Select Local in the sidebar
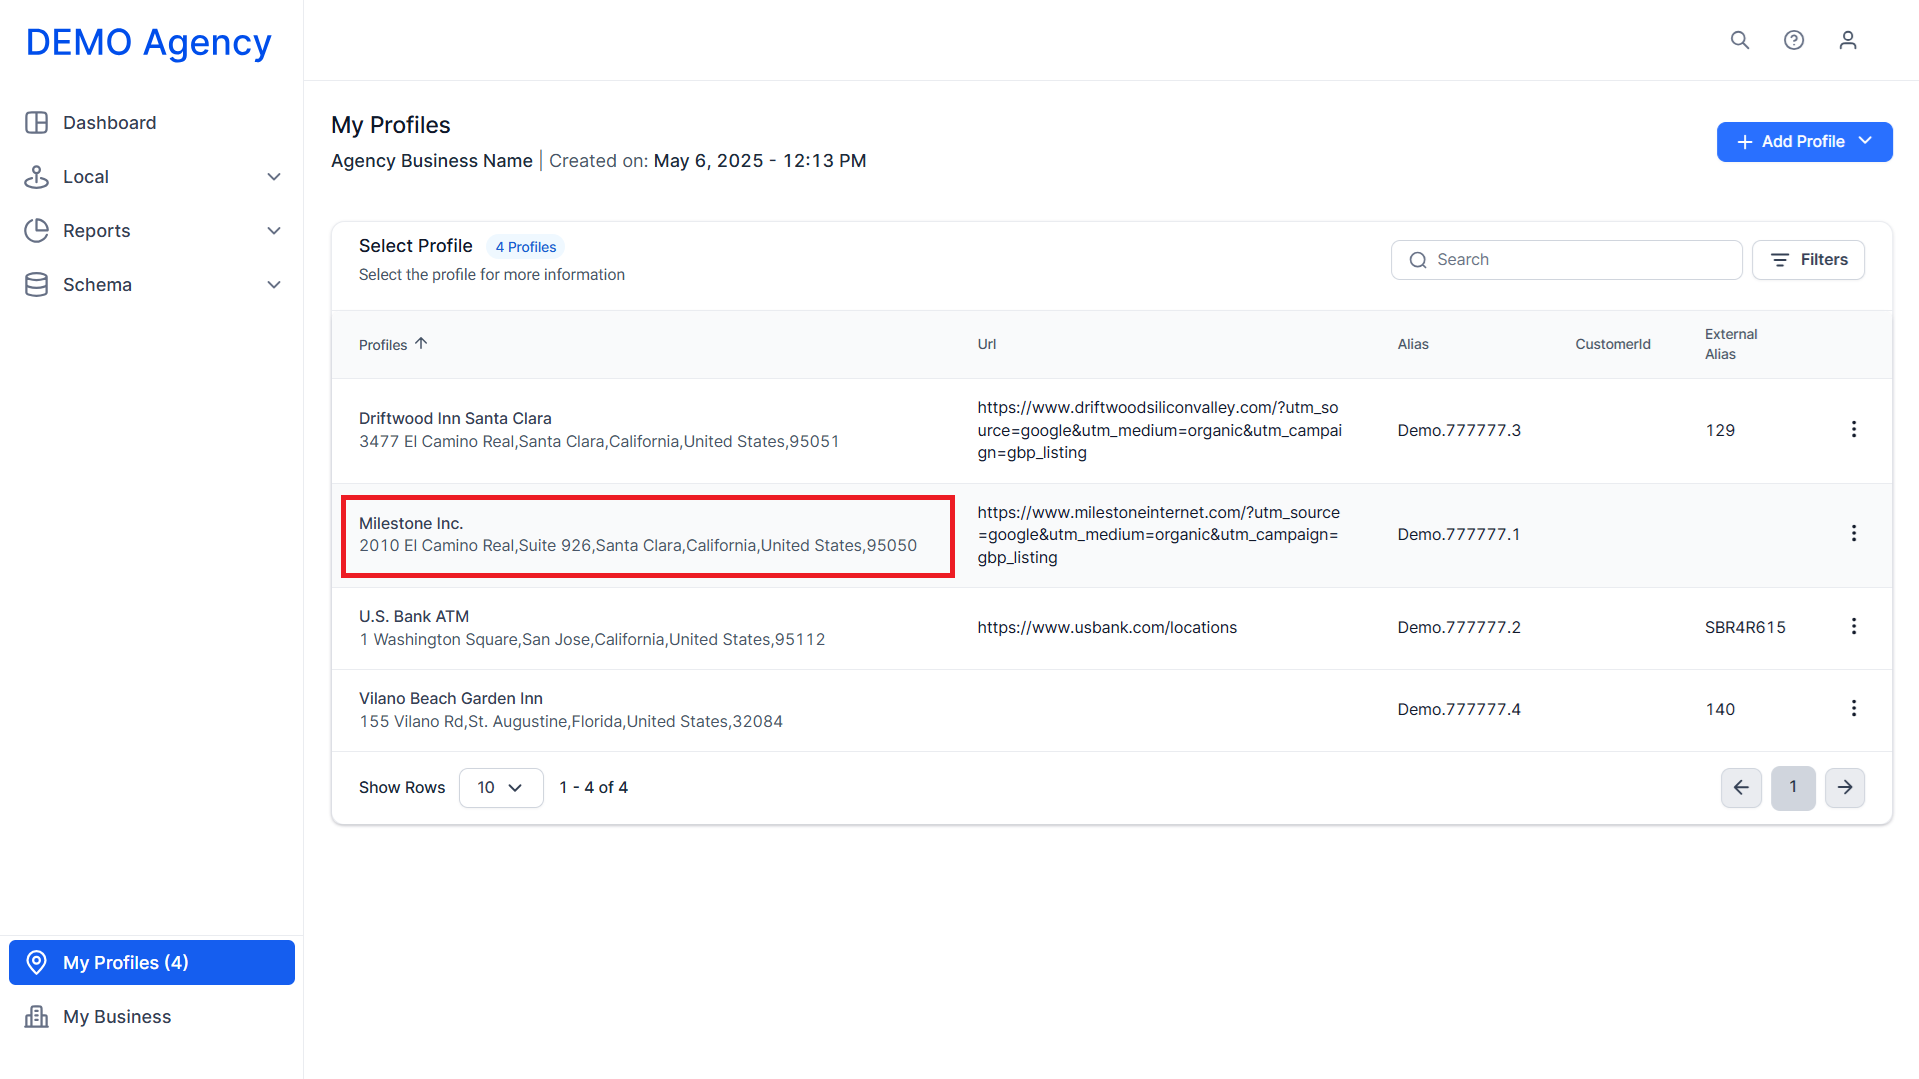 [152, 177]
